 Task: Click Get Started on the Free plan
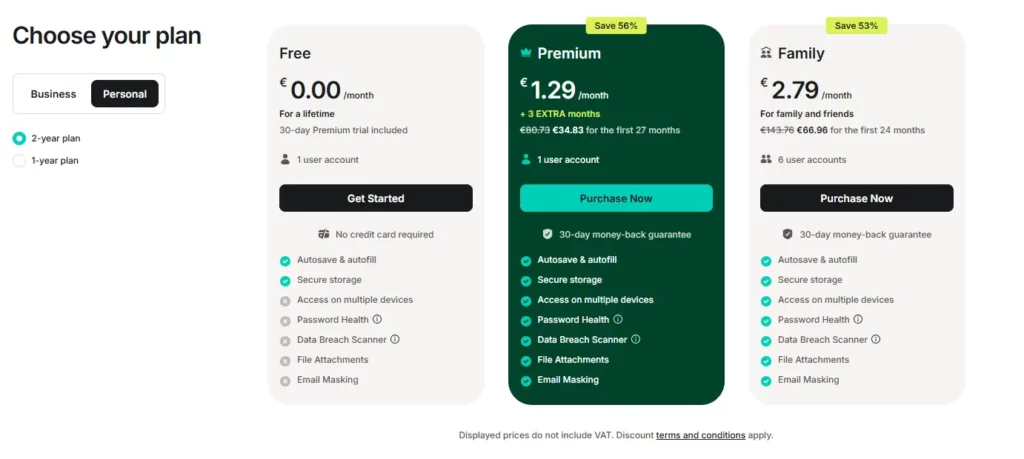coord(376,198)
